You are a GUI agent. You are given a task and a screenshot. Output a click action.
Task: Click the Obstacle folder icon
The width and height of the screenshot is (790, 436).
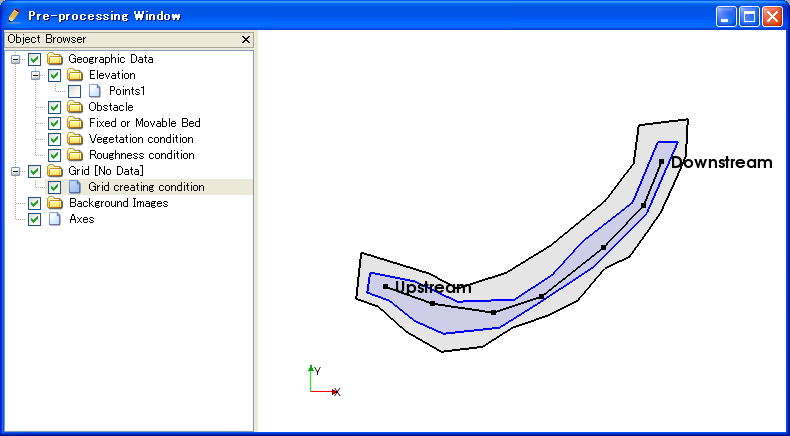[75, 107]
